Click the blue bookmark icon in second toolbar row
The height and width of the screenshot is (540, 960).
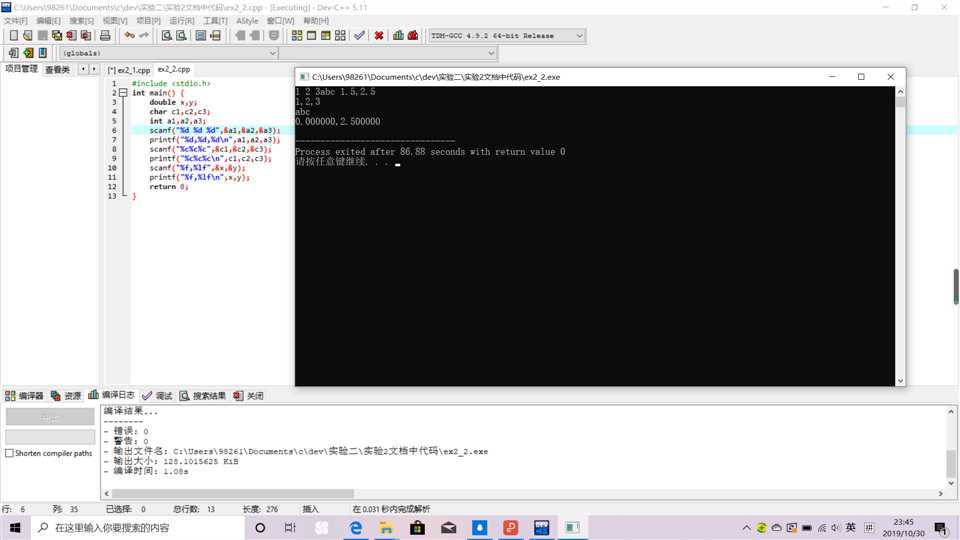tap(43, 53)
